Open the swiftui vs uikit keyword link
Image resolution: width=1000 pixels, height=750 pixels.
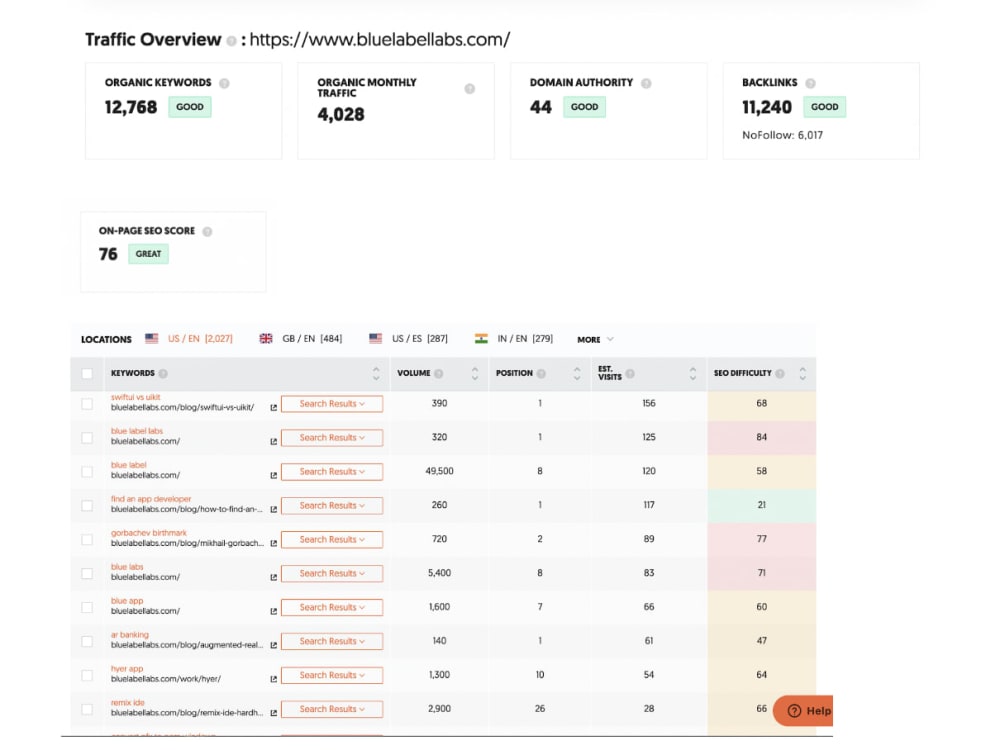pyautogui.click(x=135, y=397)
